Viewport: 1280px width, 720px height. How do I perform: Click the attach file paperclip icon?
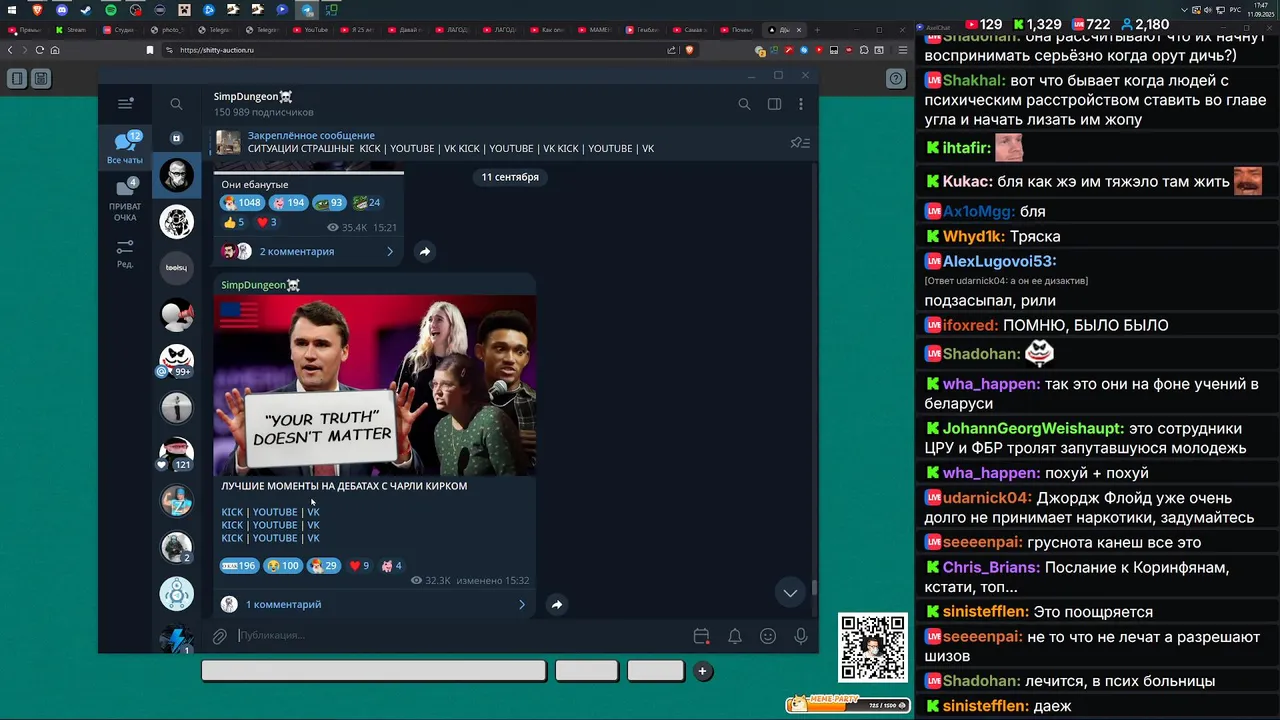click(220, 636)
